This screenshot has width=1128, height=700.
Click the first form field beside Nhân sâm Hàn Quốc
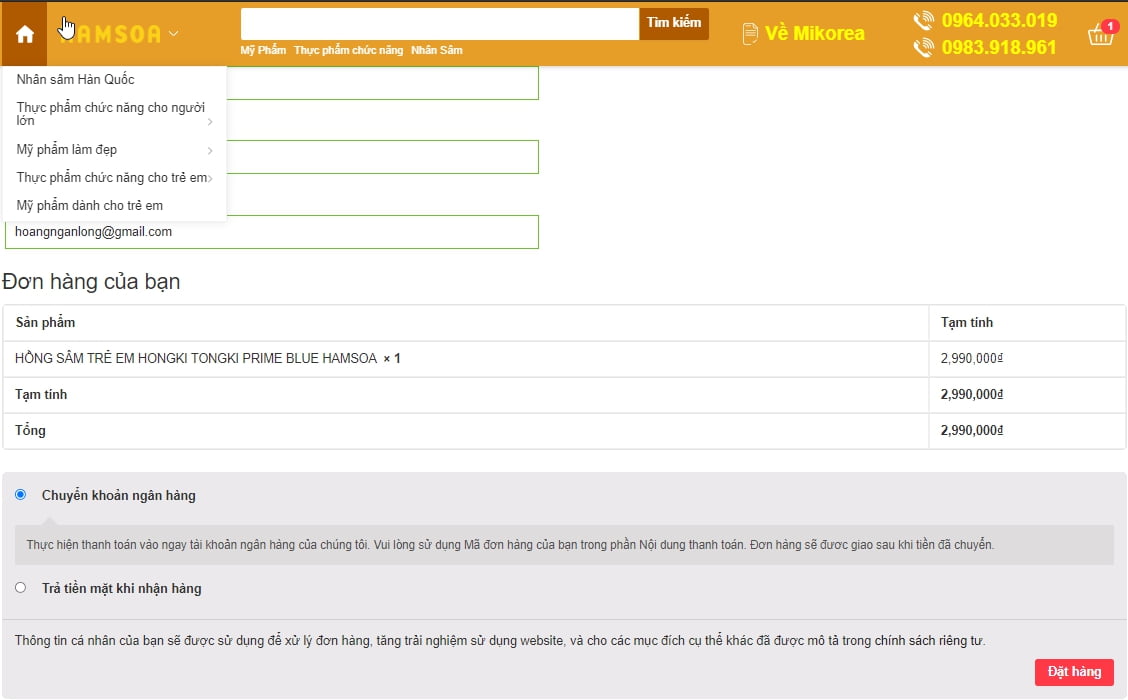pyautogui.click(x=382, y=83)
